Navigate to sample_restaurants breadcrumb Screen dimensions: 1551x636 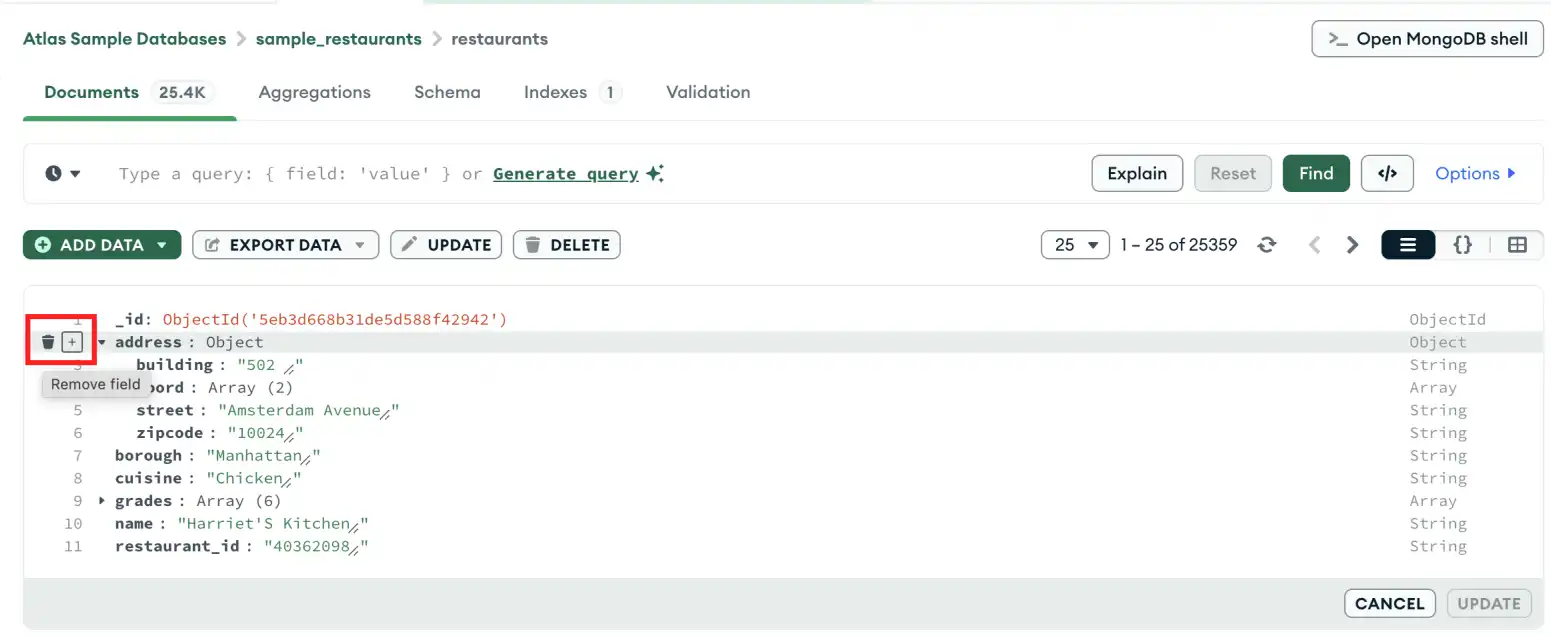click(x=339, y=39)
